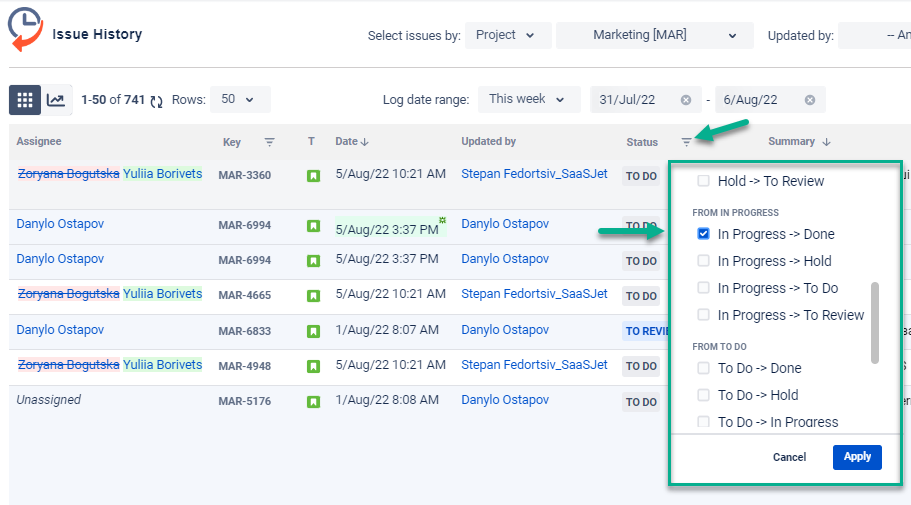
Task: Click the issue type icon for MAR-4948
Action: click(x=313, y=367)
